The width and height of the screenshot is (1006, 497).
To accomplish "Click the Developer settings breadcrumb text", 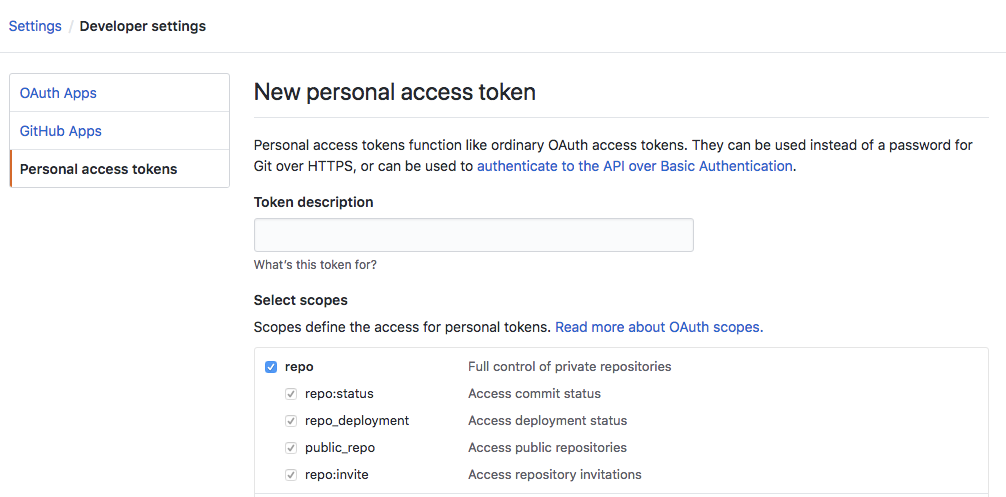I will [143, 26].
